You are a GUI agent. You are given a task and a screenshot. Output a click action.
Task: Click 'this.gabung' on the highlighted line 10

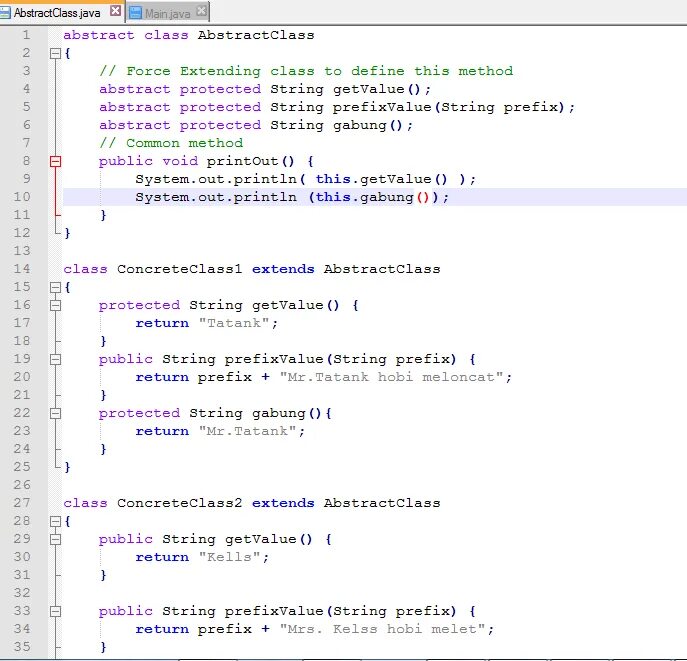365,197
